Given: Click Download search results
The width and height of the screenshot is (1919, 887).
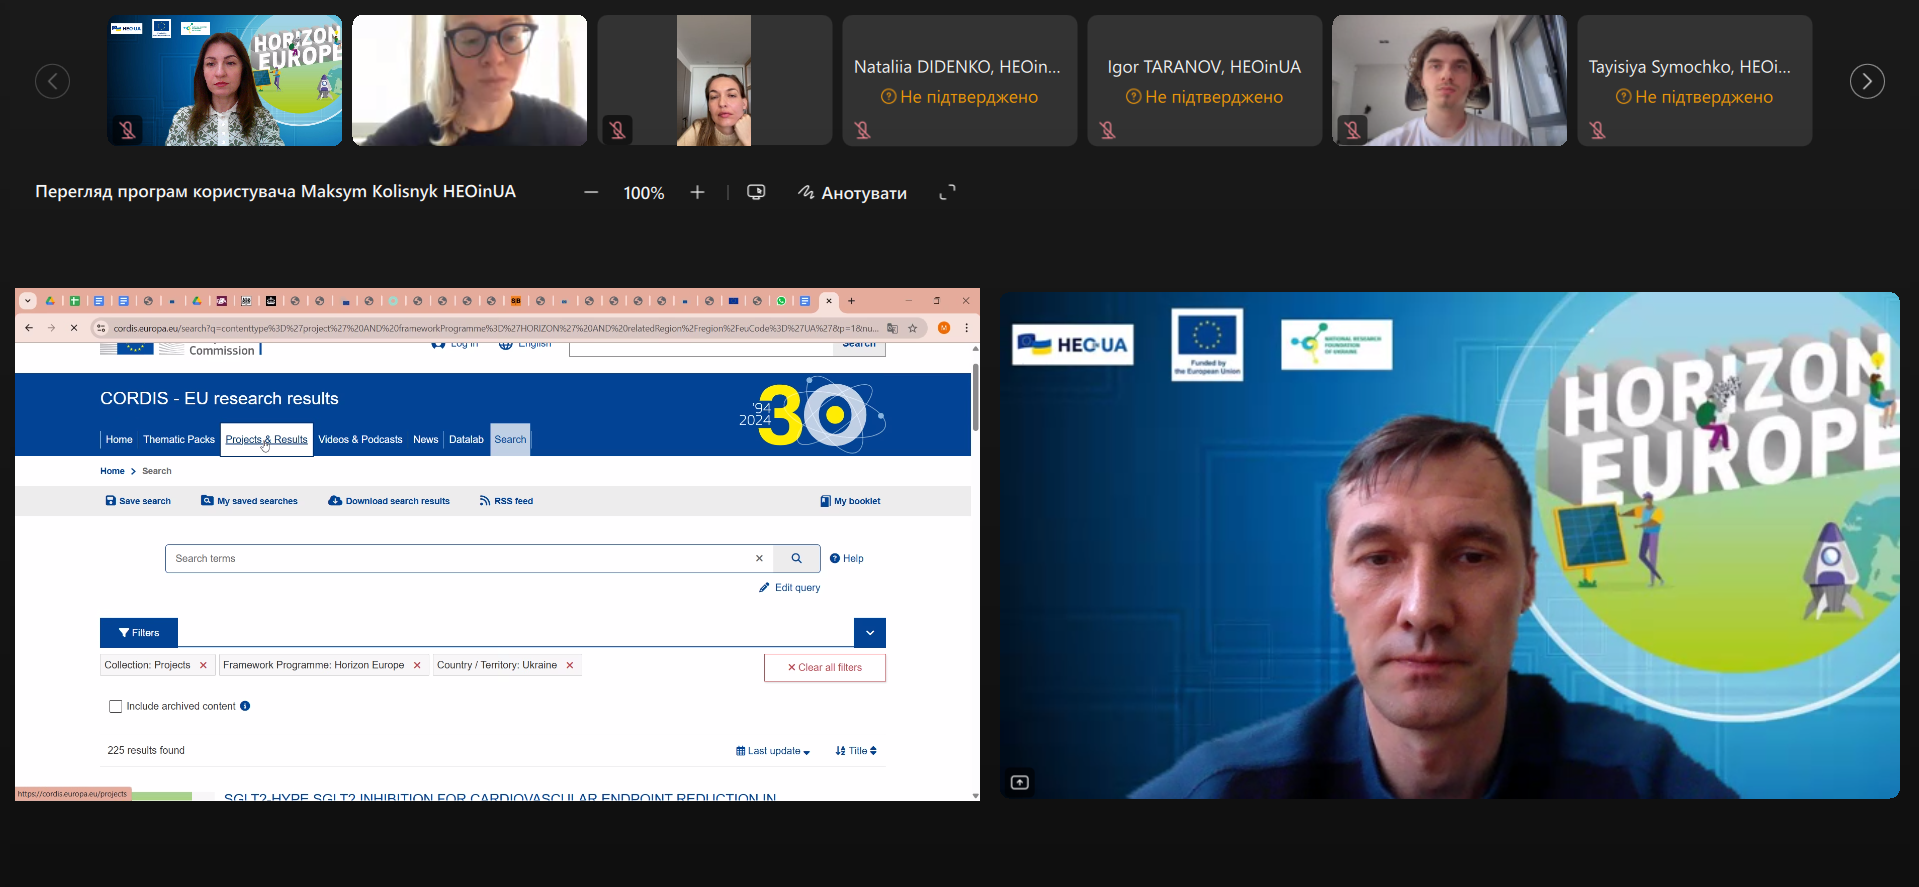Looking at the screenshot, I should (389, 501).
